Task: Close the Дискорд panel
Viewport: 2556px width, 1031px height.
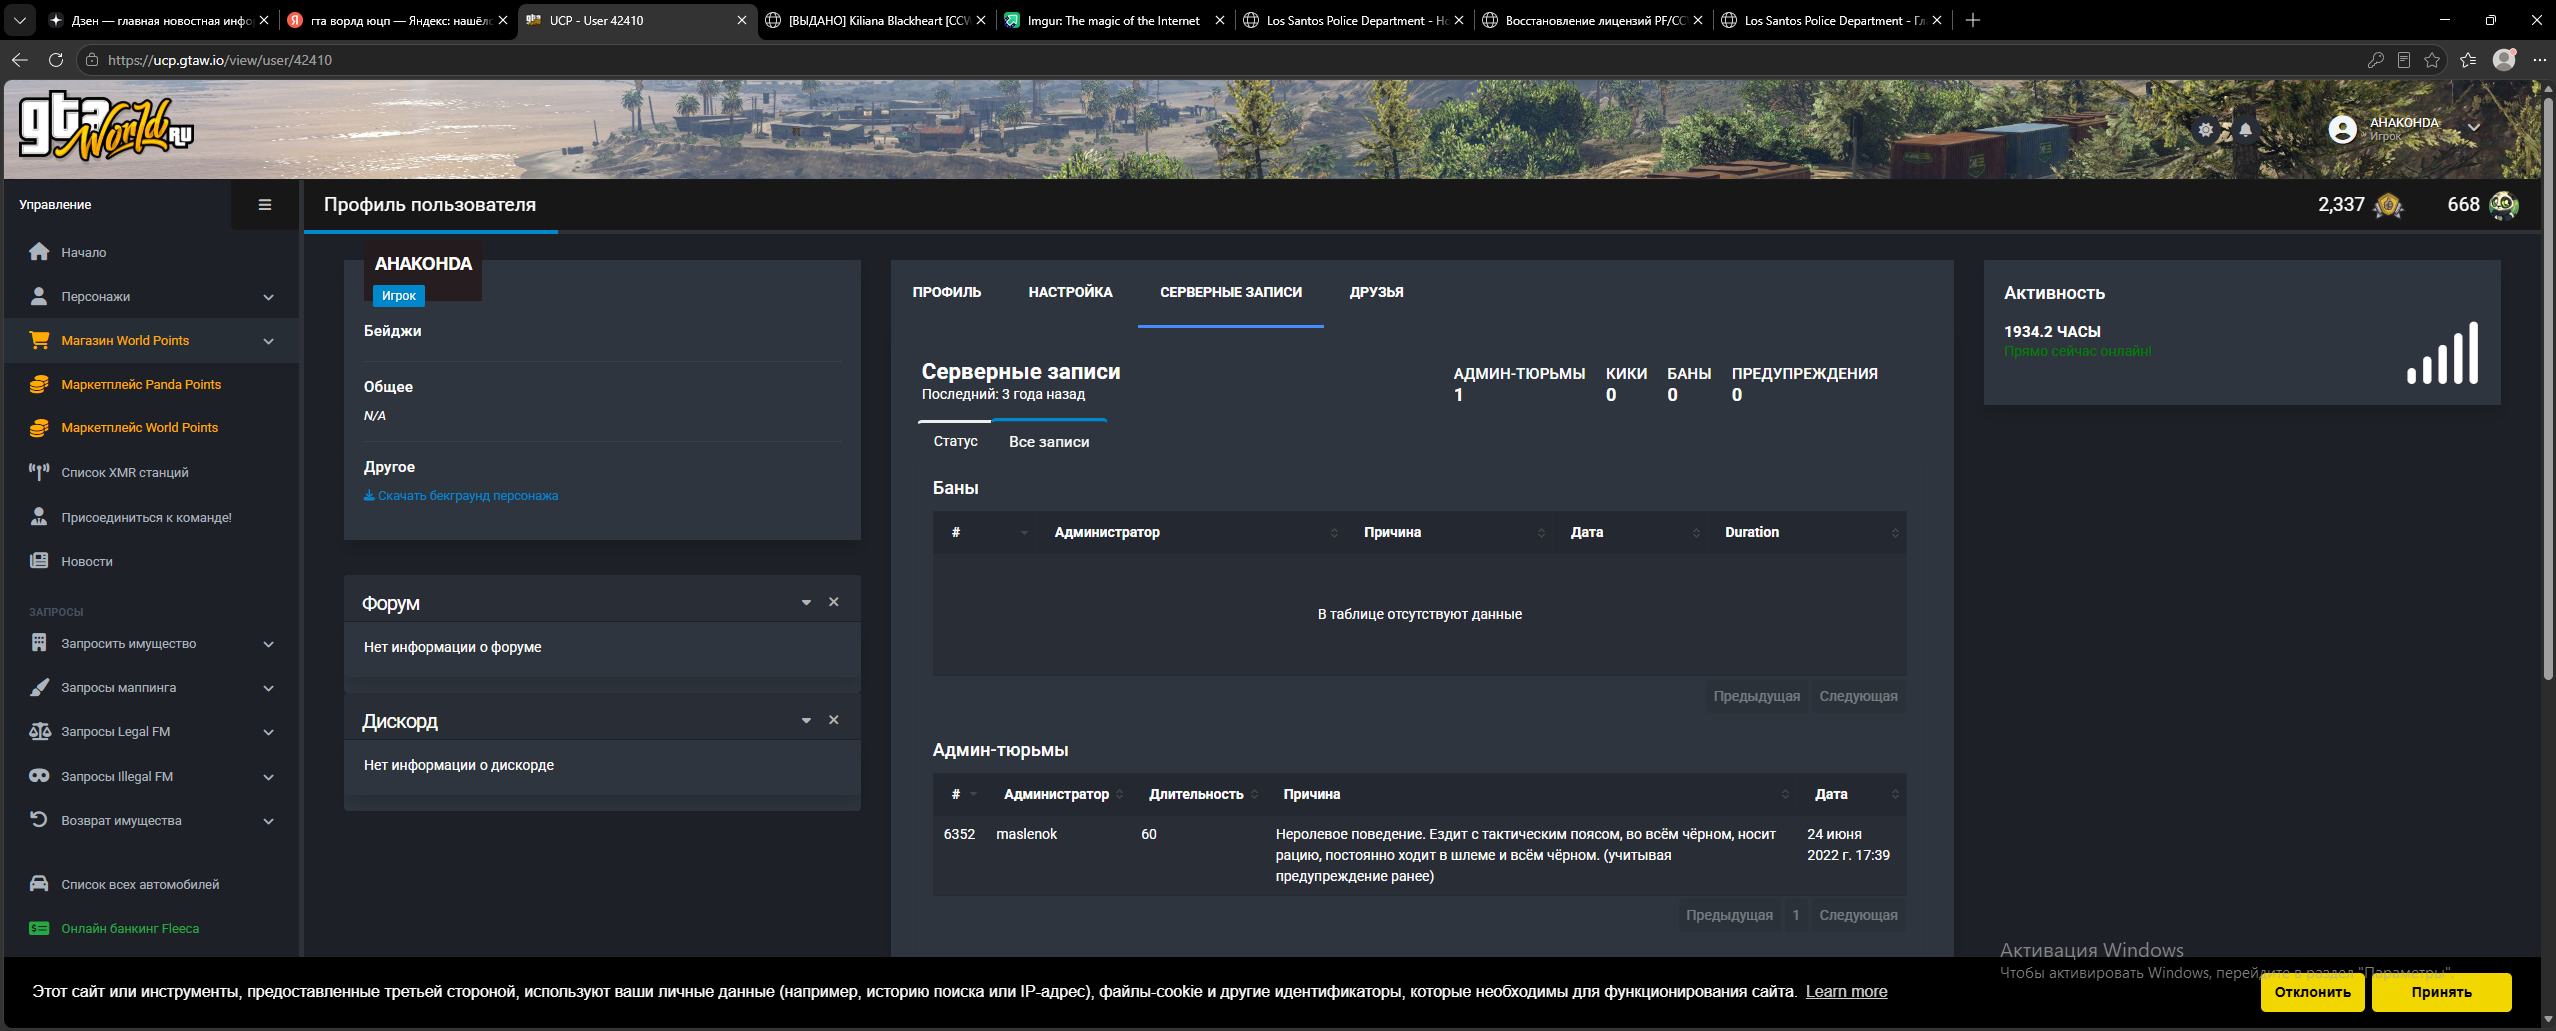Action: coord(834,720)
